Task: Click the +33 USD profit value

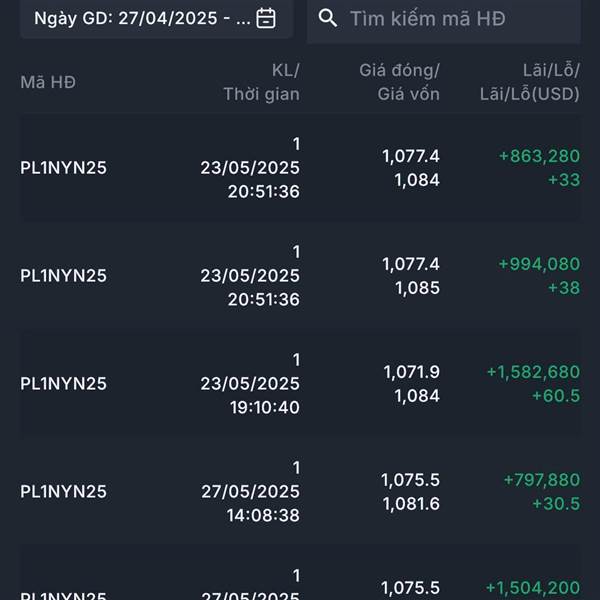Action: (x=564, y=180)
